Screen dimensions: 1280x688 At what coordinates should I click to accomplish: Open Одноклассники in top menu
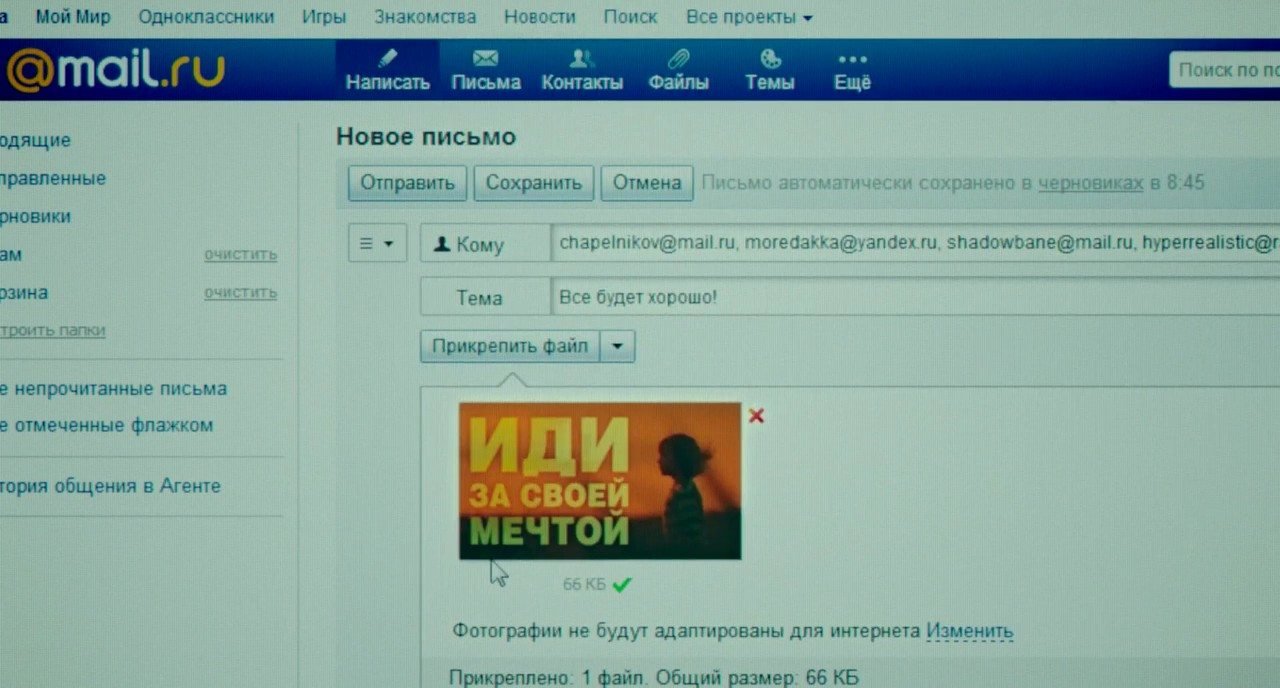coord(206,17)
